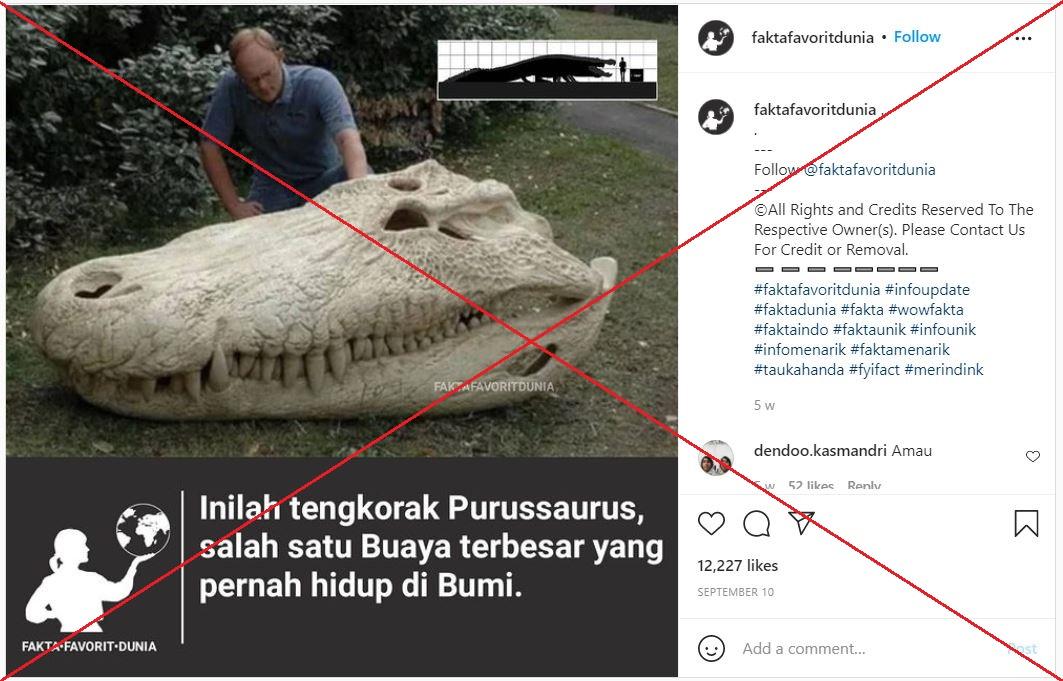Open the #faktadunia hashtag
Viewport: 1063px width, 681px height.
coord(795,310)
